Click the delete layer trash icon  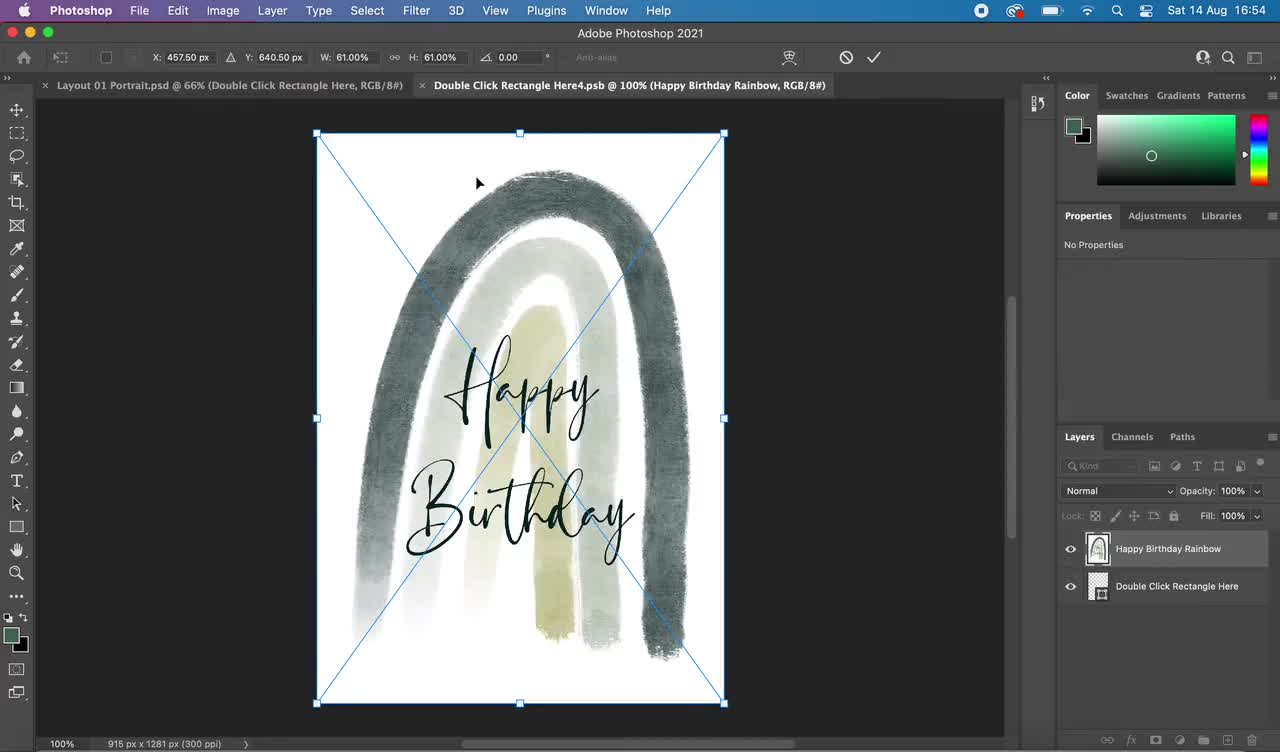[1252, 740]
